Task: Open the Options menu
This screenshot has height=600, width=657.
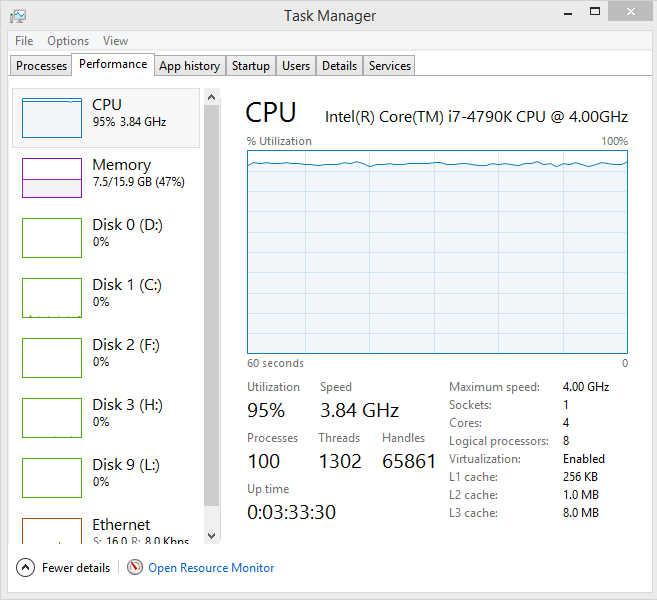Action: [68, 41]
